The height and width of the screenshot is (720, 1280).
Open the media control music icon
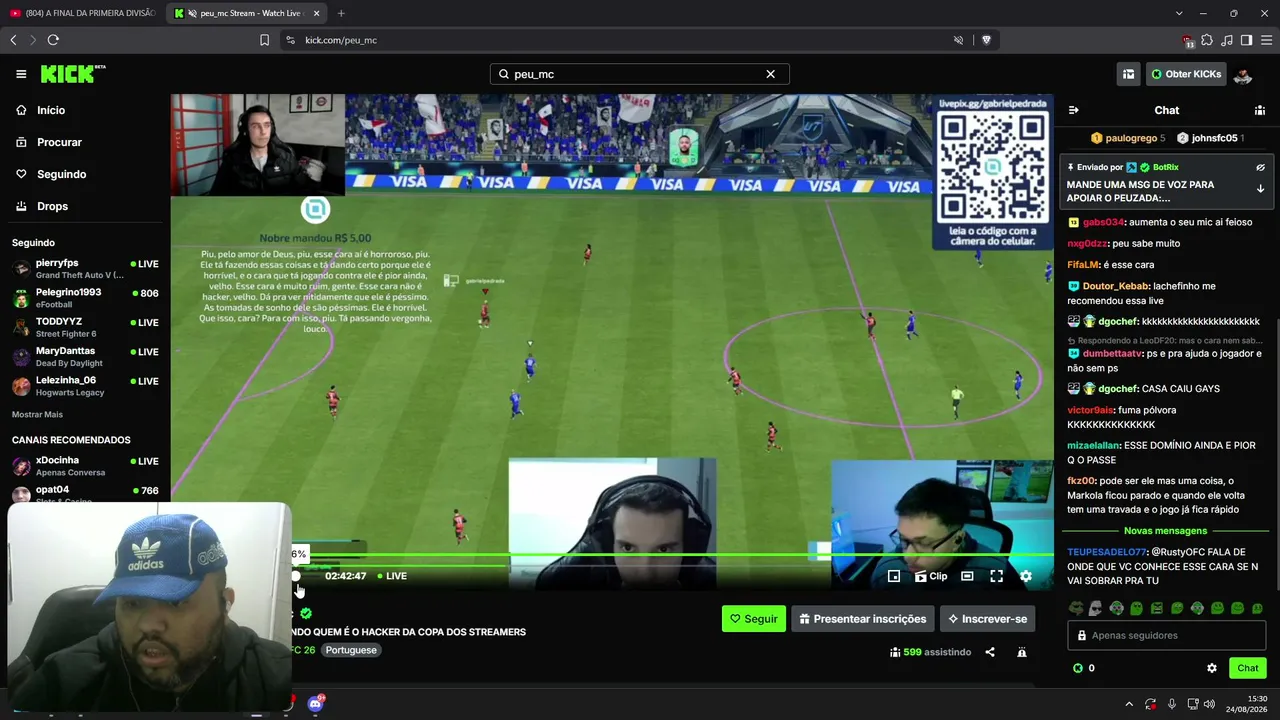pos(1227,40)
